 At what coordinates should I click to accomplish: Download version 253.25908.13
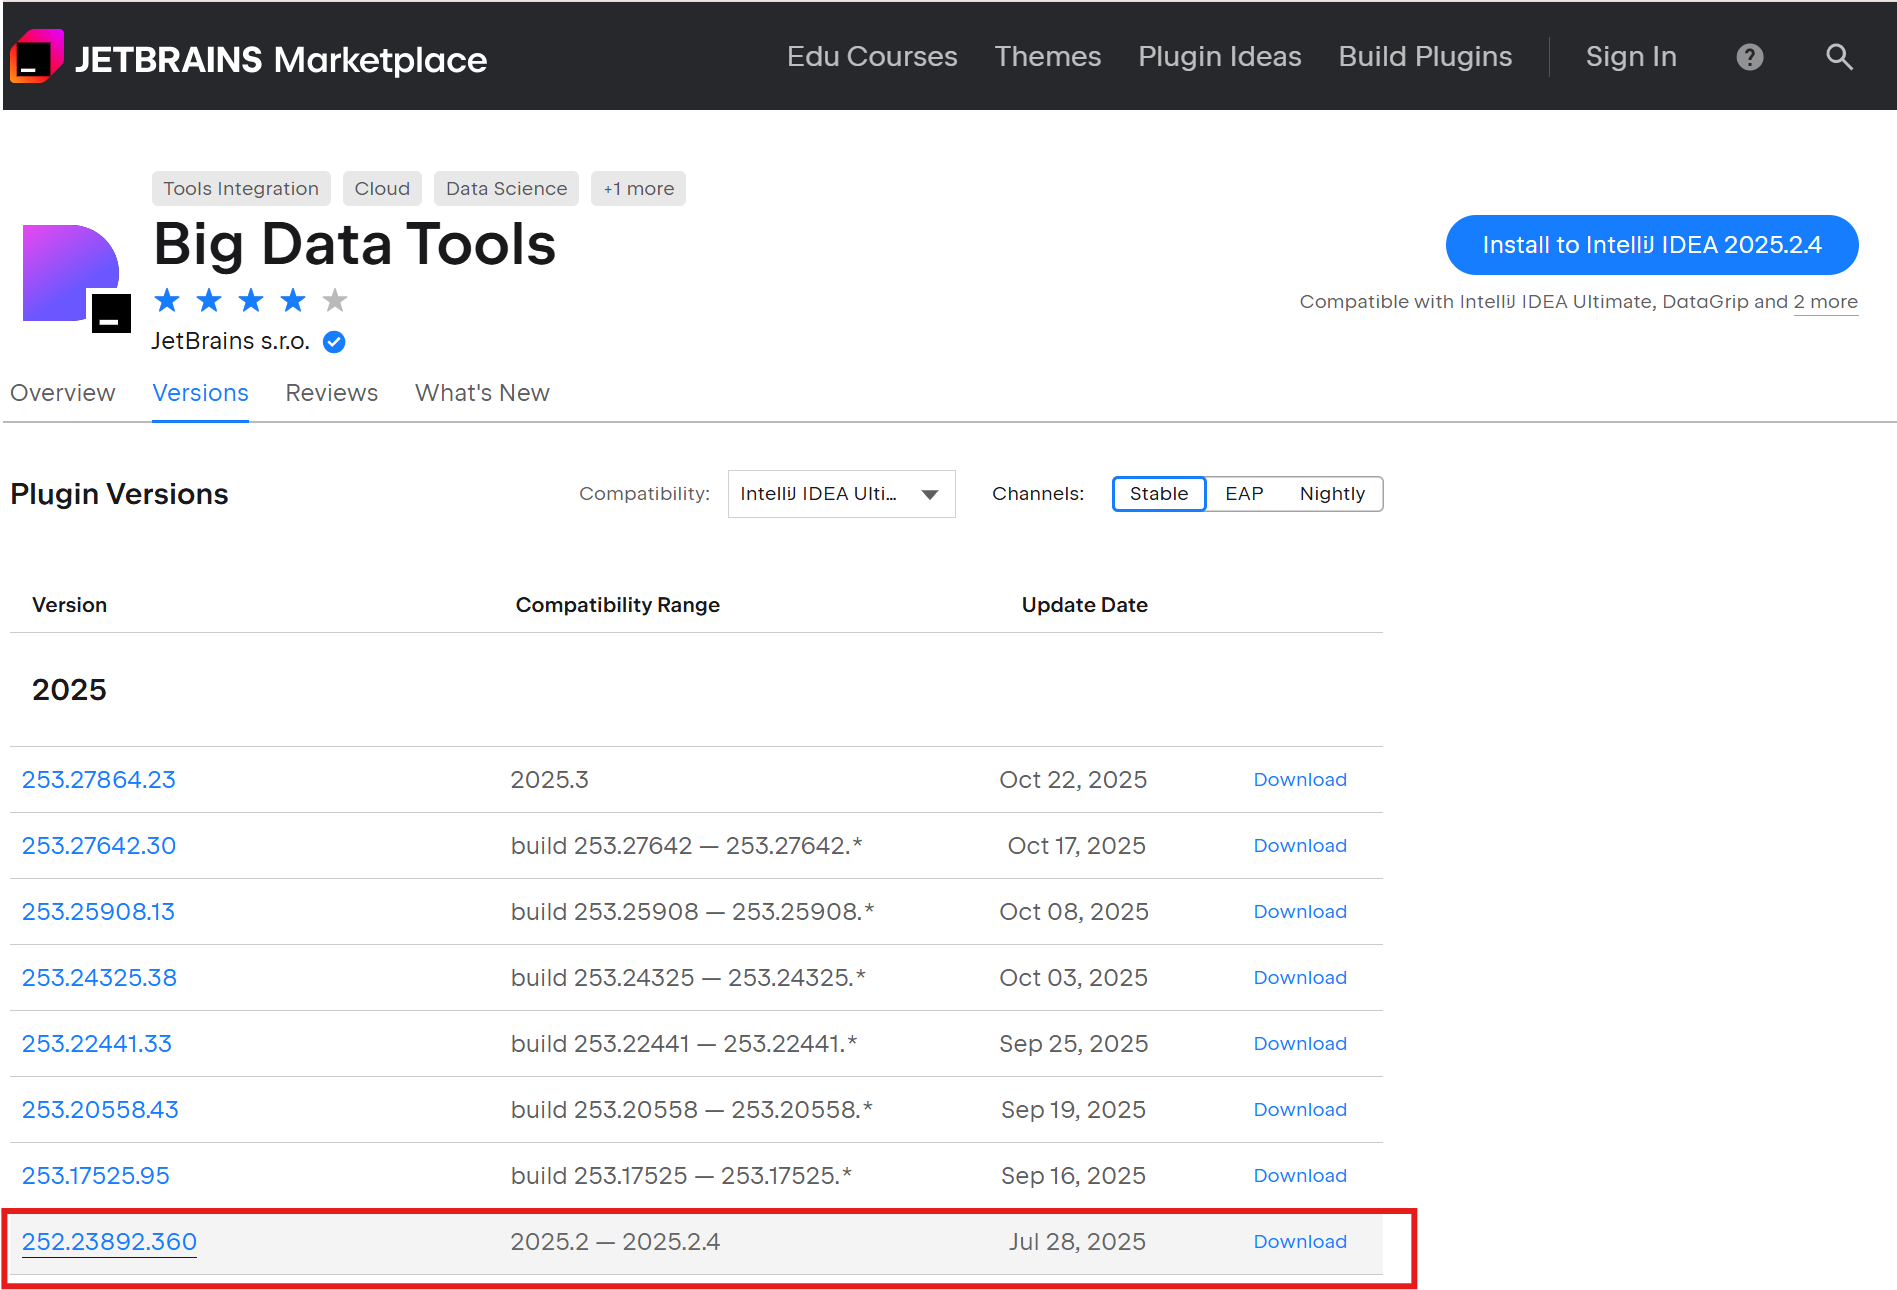point(1300,912)
